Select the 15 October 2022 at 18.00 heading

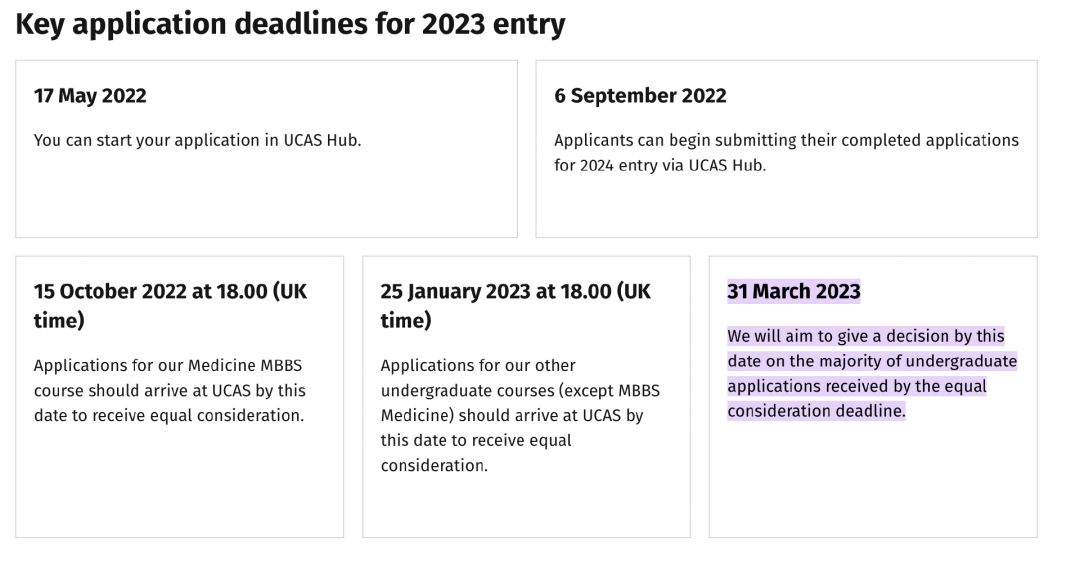170,306
